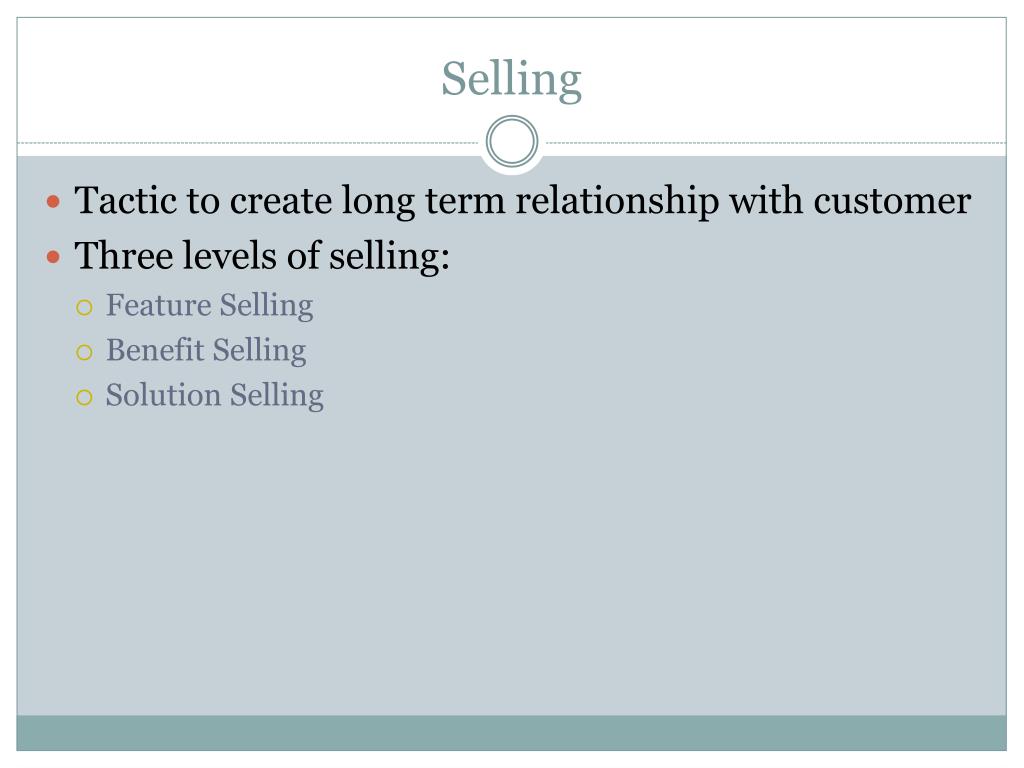Select the hollow yellow bullet beside Benefit Selling
The image size is (1024, 768).
point(84,353)
